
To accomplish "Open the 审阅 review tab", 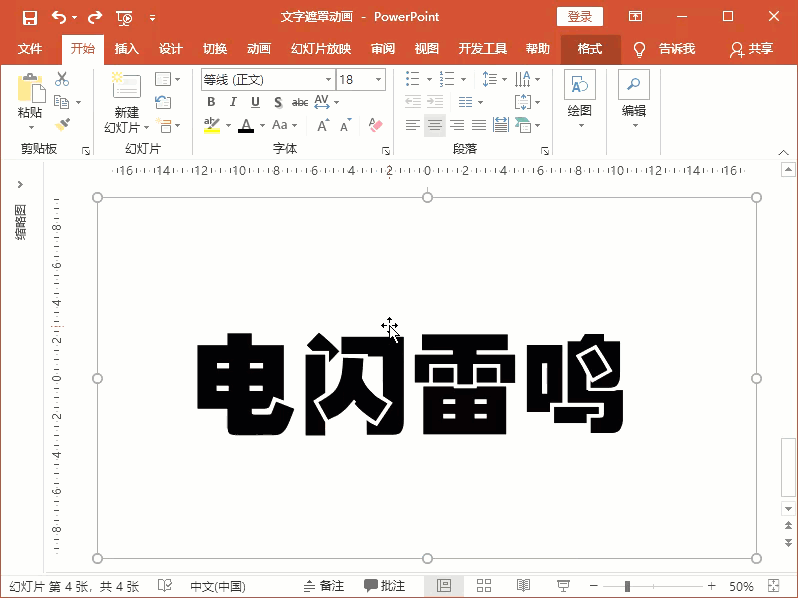I will (383, 49).
